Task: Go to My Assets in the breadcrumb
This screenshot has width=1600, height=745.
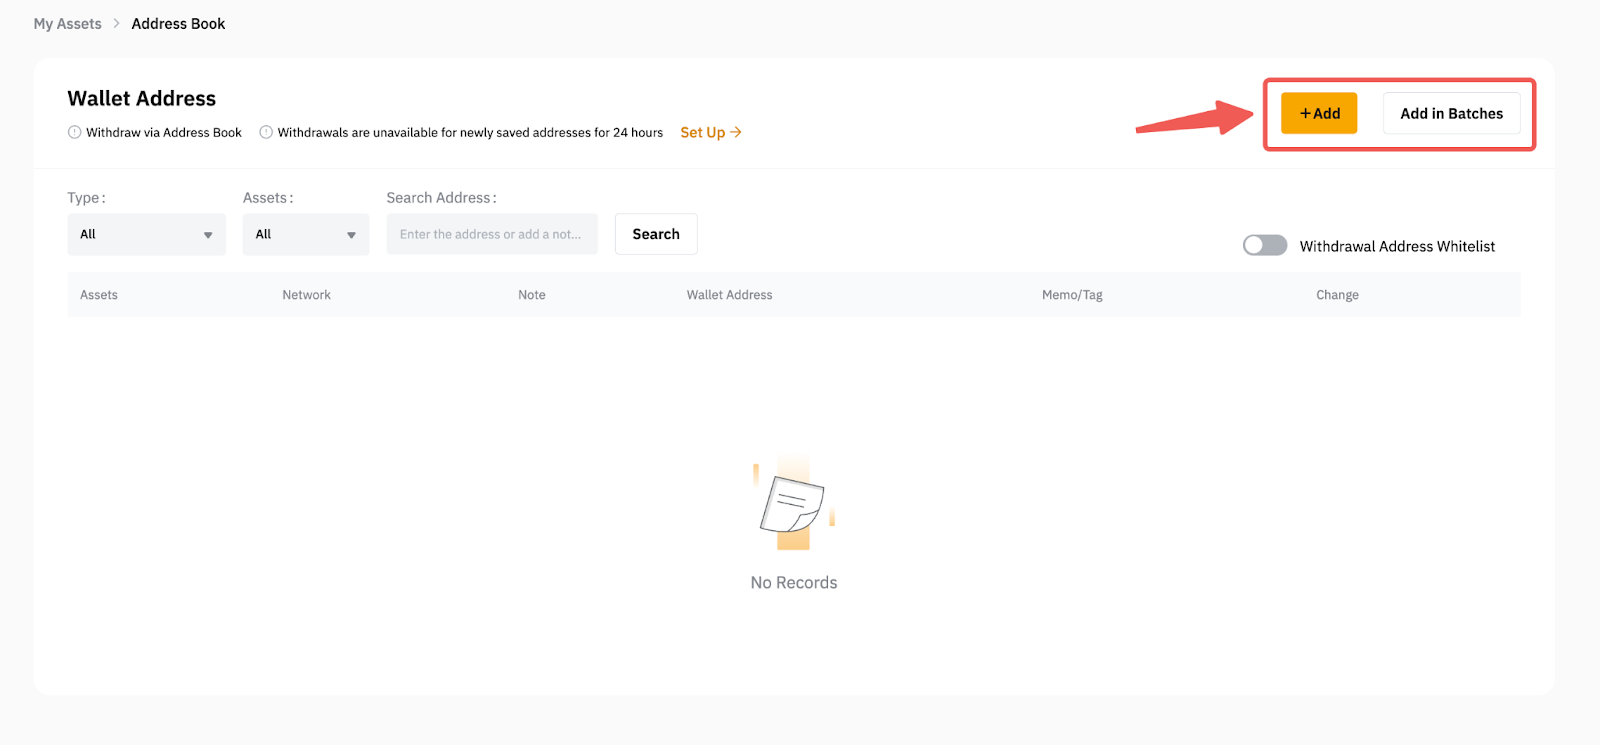Action: (x=68, y=24)
